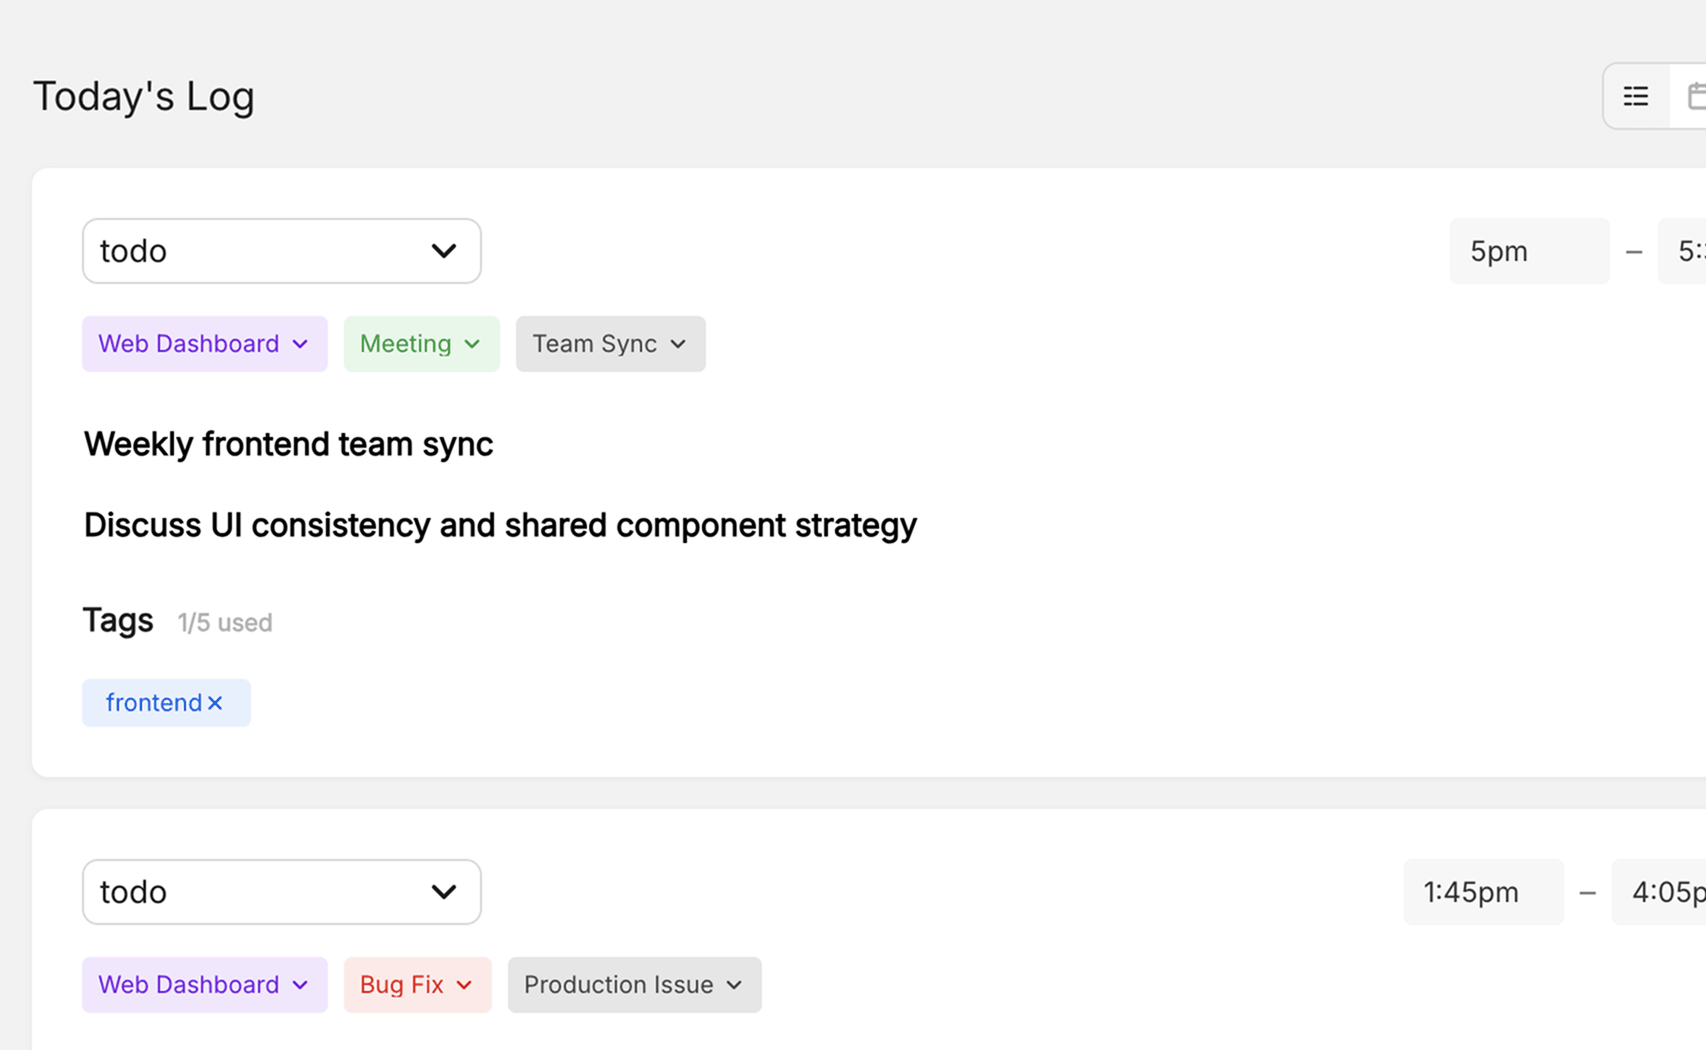Click the frontend tag label
The height and width of the screenshot is (1050, 1706).
click(154, 703)
